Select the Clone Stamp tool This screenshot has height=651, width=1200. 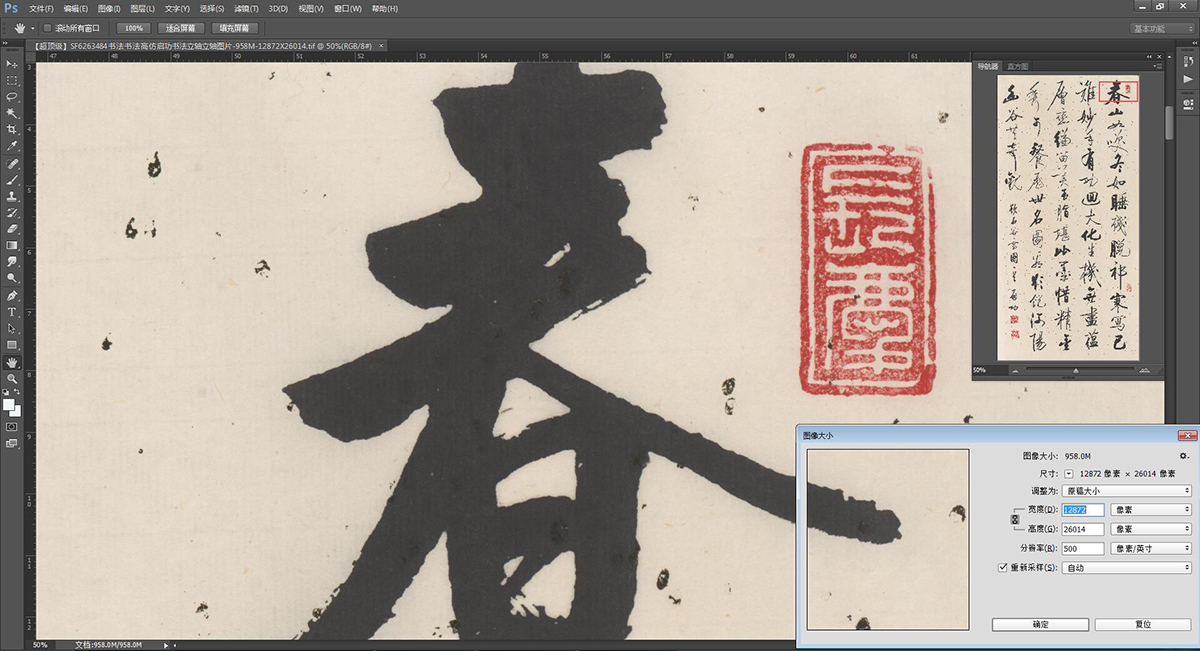point(12,196)
